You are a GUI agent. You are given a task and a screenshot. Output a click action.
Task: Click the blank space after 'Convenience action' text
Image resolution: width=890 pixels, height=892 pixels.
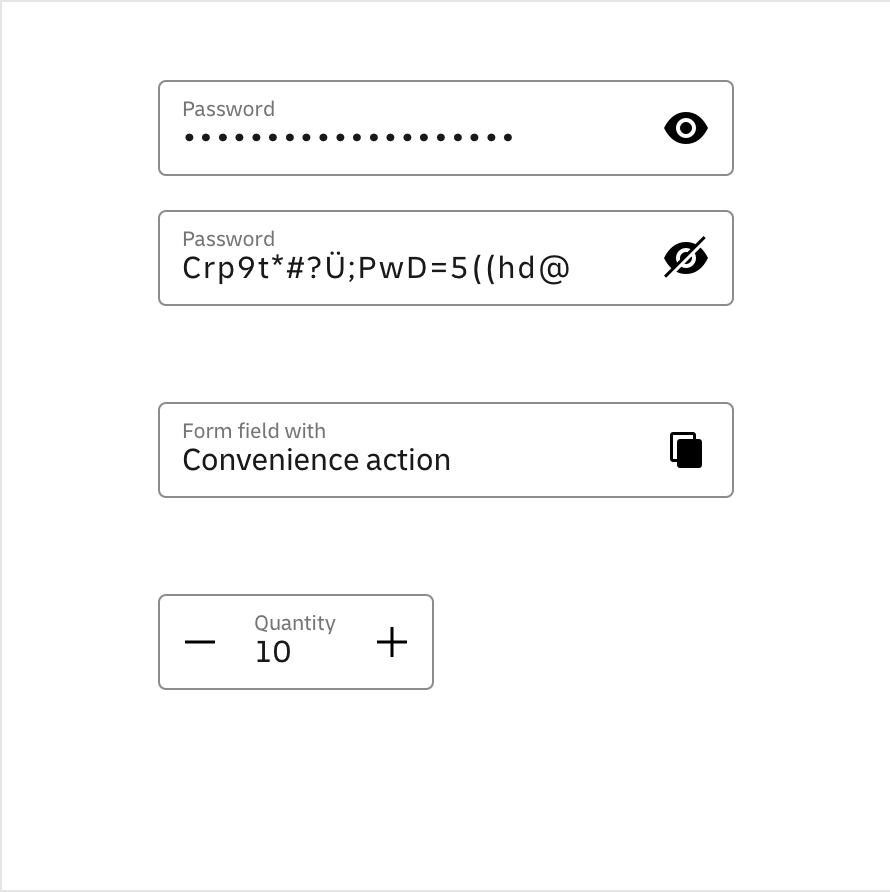[550, 460]
